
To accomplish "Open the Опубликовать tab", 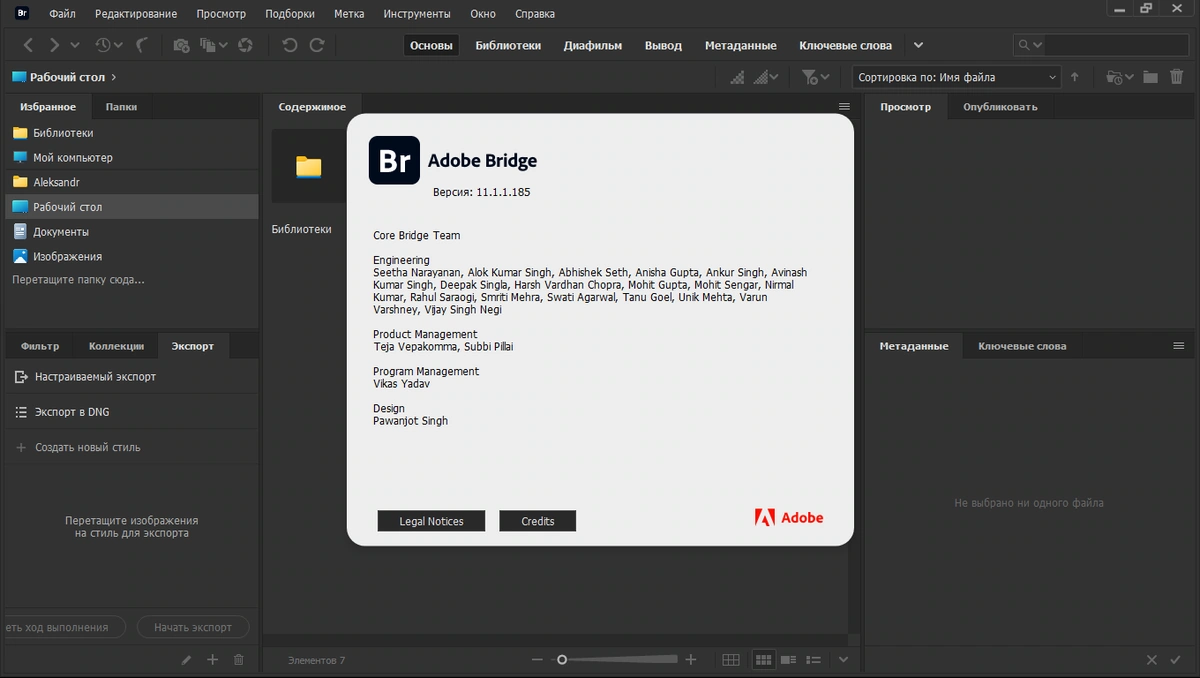I will click(1000, 107).
